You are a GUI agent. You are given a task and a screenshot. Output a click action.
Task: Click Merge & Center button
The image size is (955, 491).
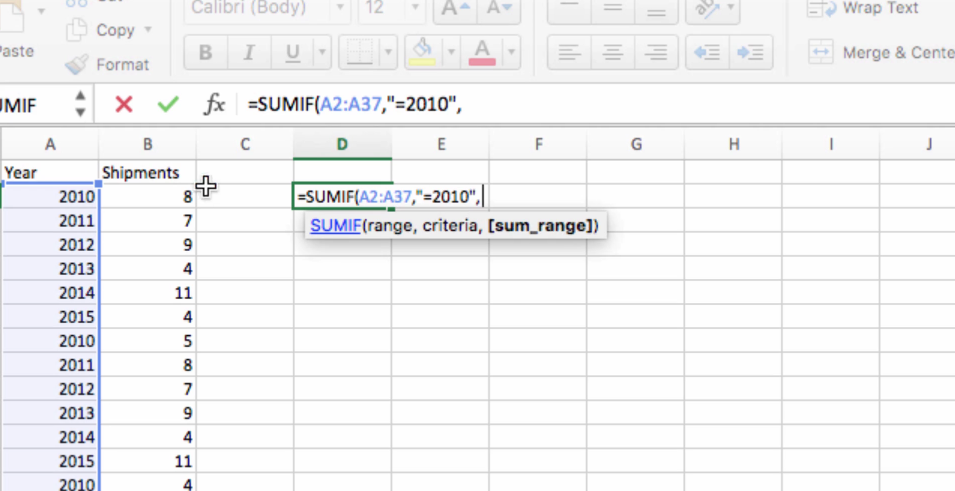pos(881,52)
